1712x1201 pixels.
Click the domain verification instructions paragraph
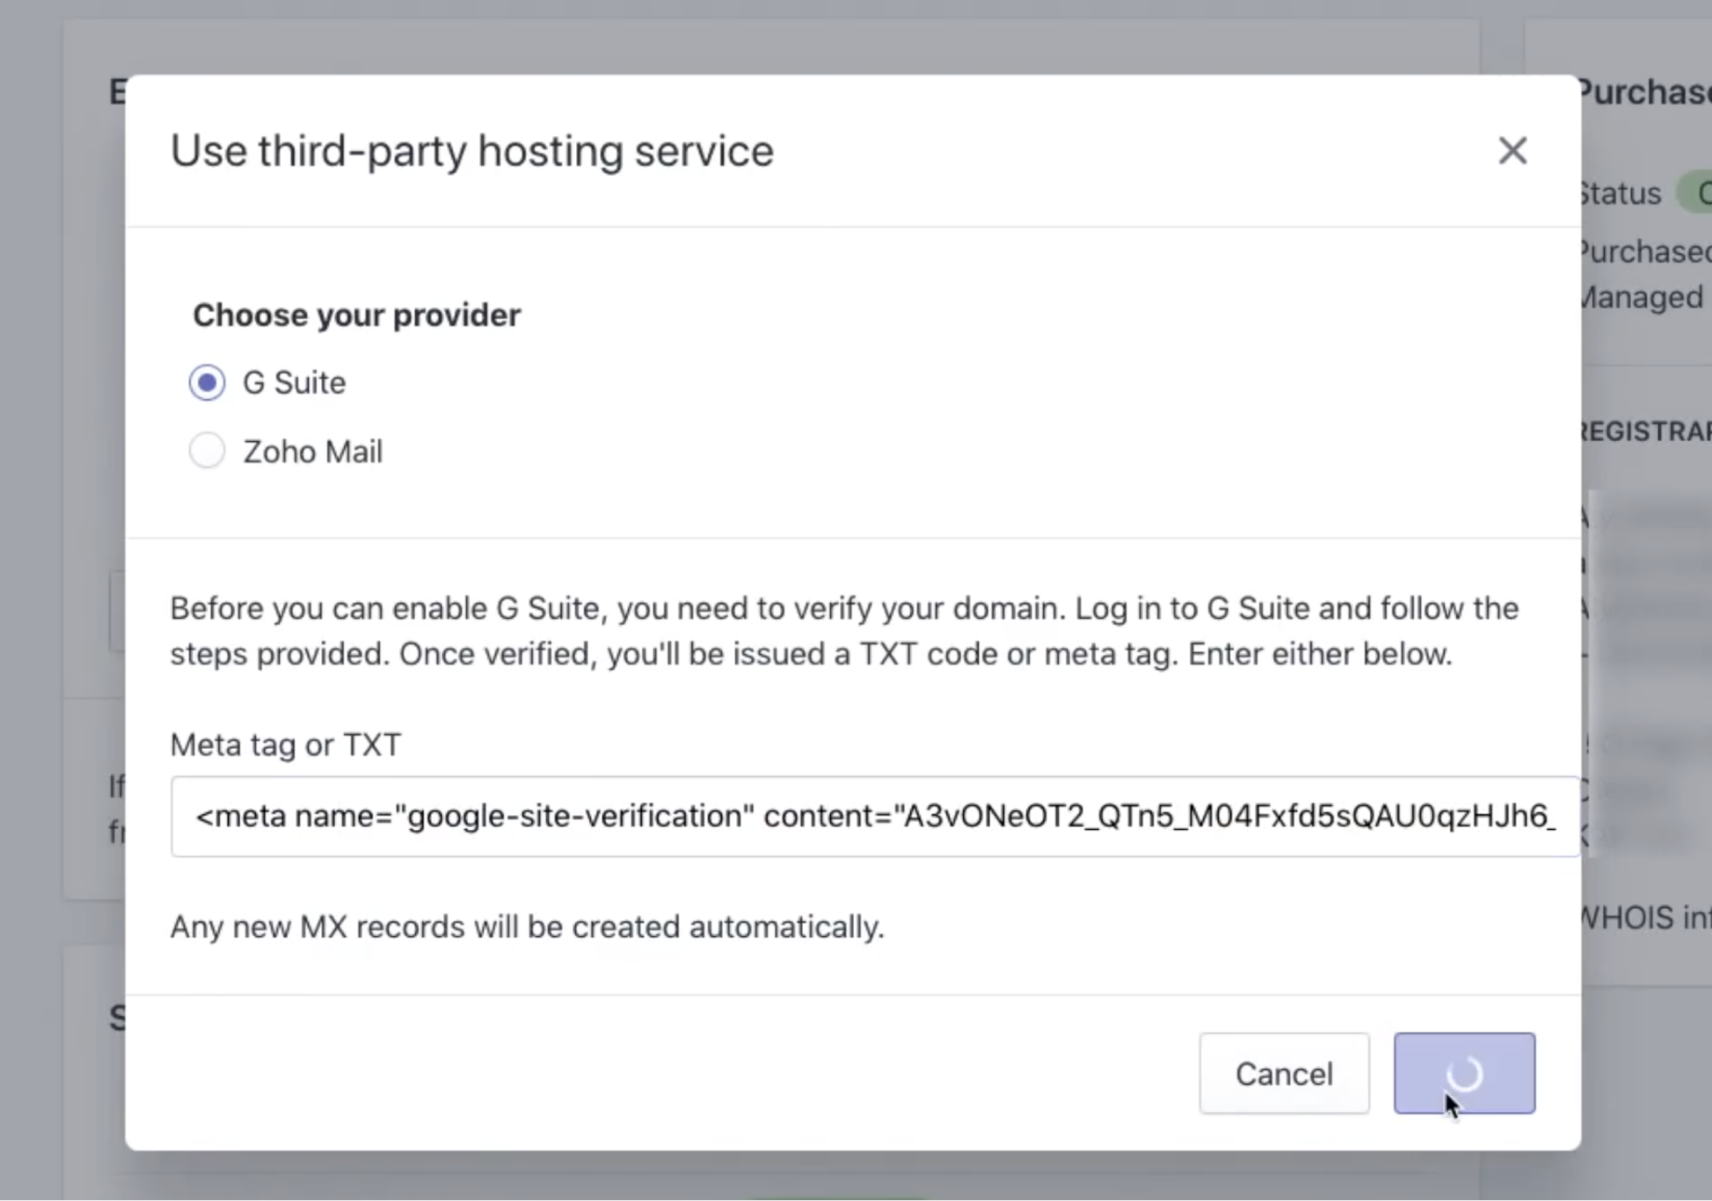(x=843, y=630)
